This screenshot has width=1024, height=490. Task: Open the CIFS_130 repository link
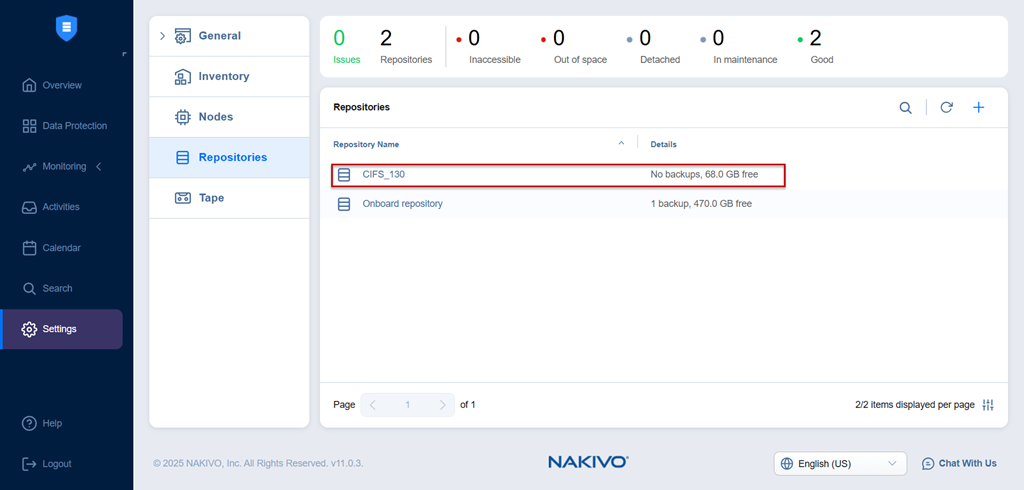pyautogui.click(x=383, y=175)
